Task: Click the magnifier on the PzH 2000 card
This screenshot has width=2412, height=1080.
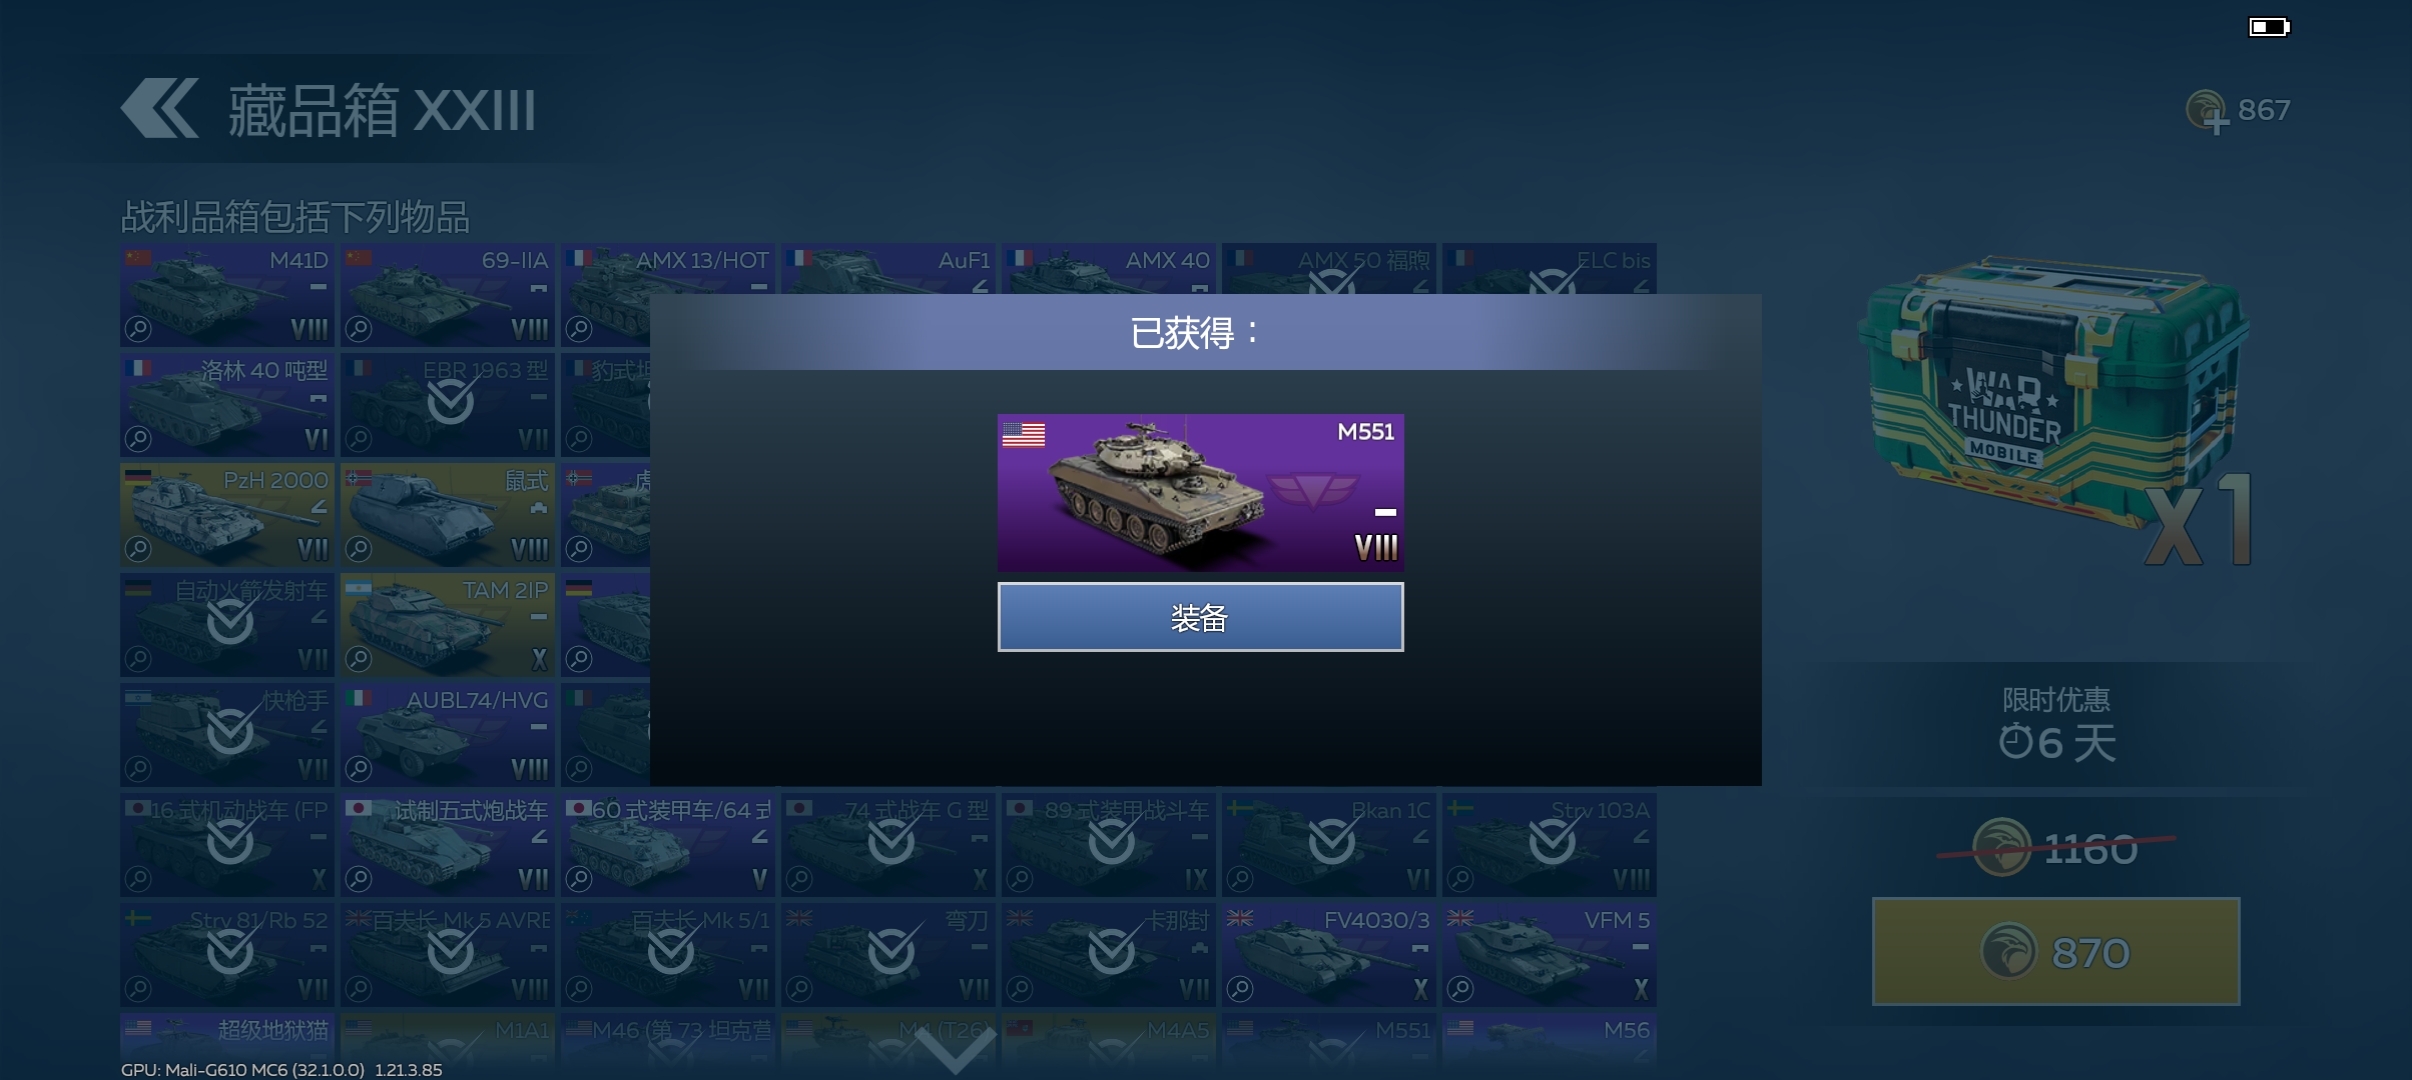Action: click(x=138, y=548)
